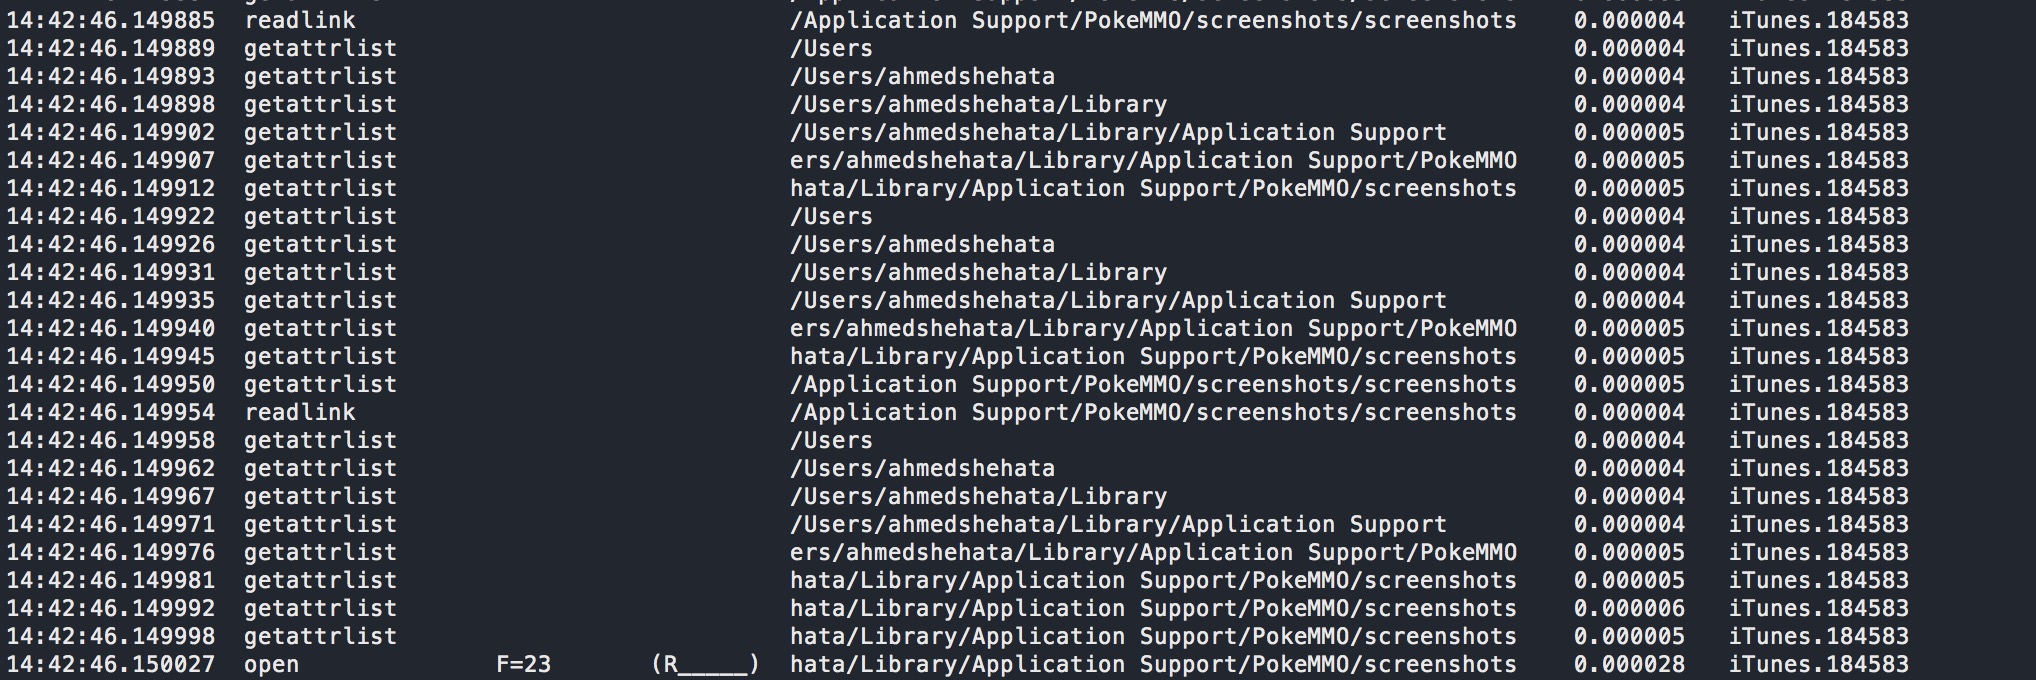
Task: Click the timestamp 14:42:46.149912
Action: click(111, 189)
